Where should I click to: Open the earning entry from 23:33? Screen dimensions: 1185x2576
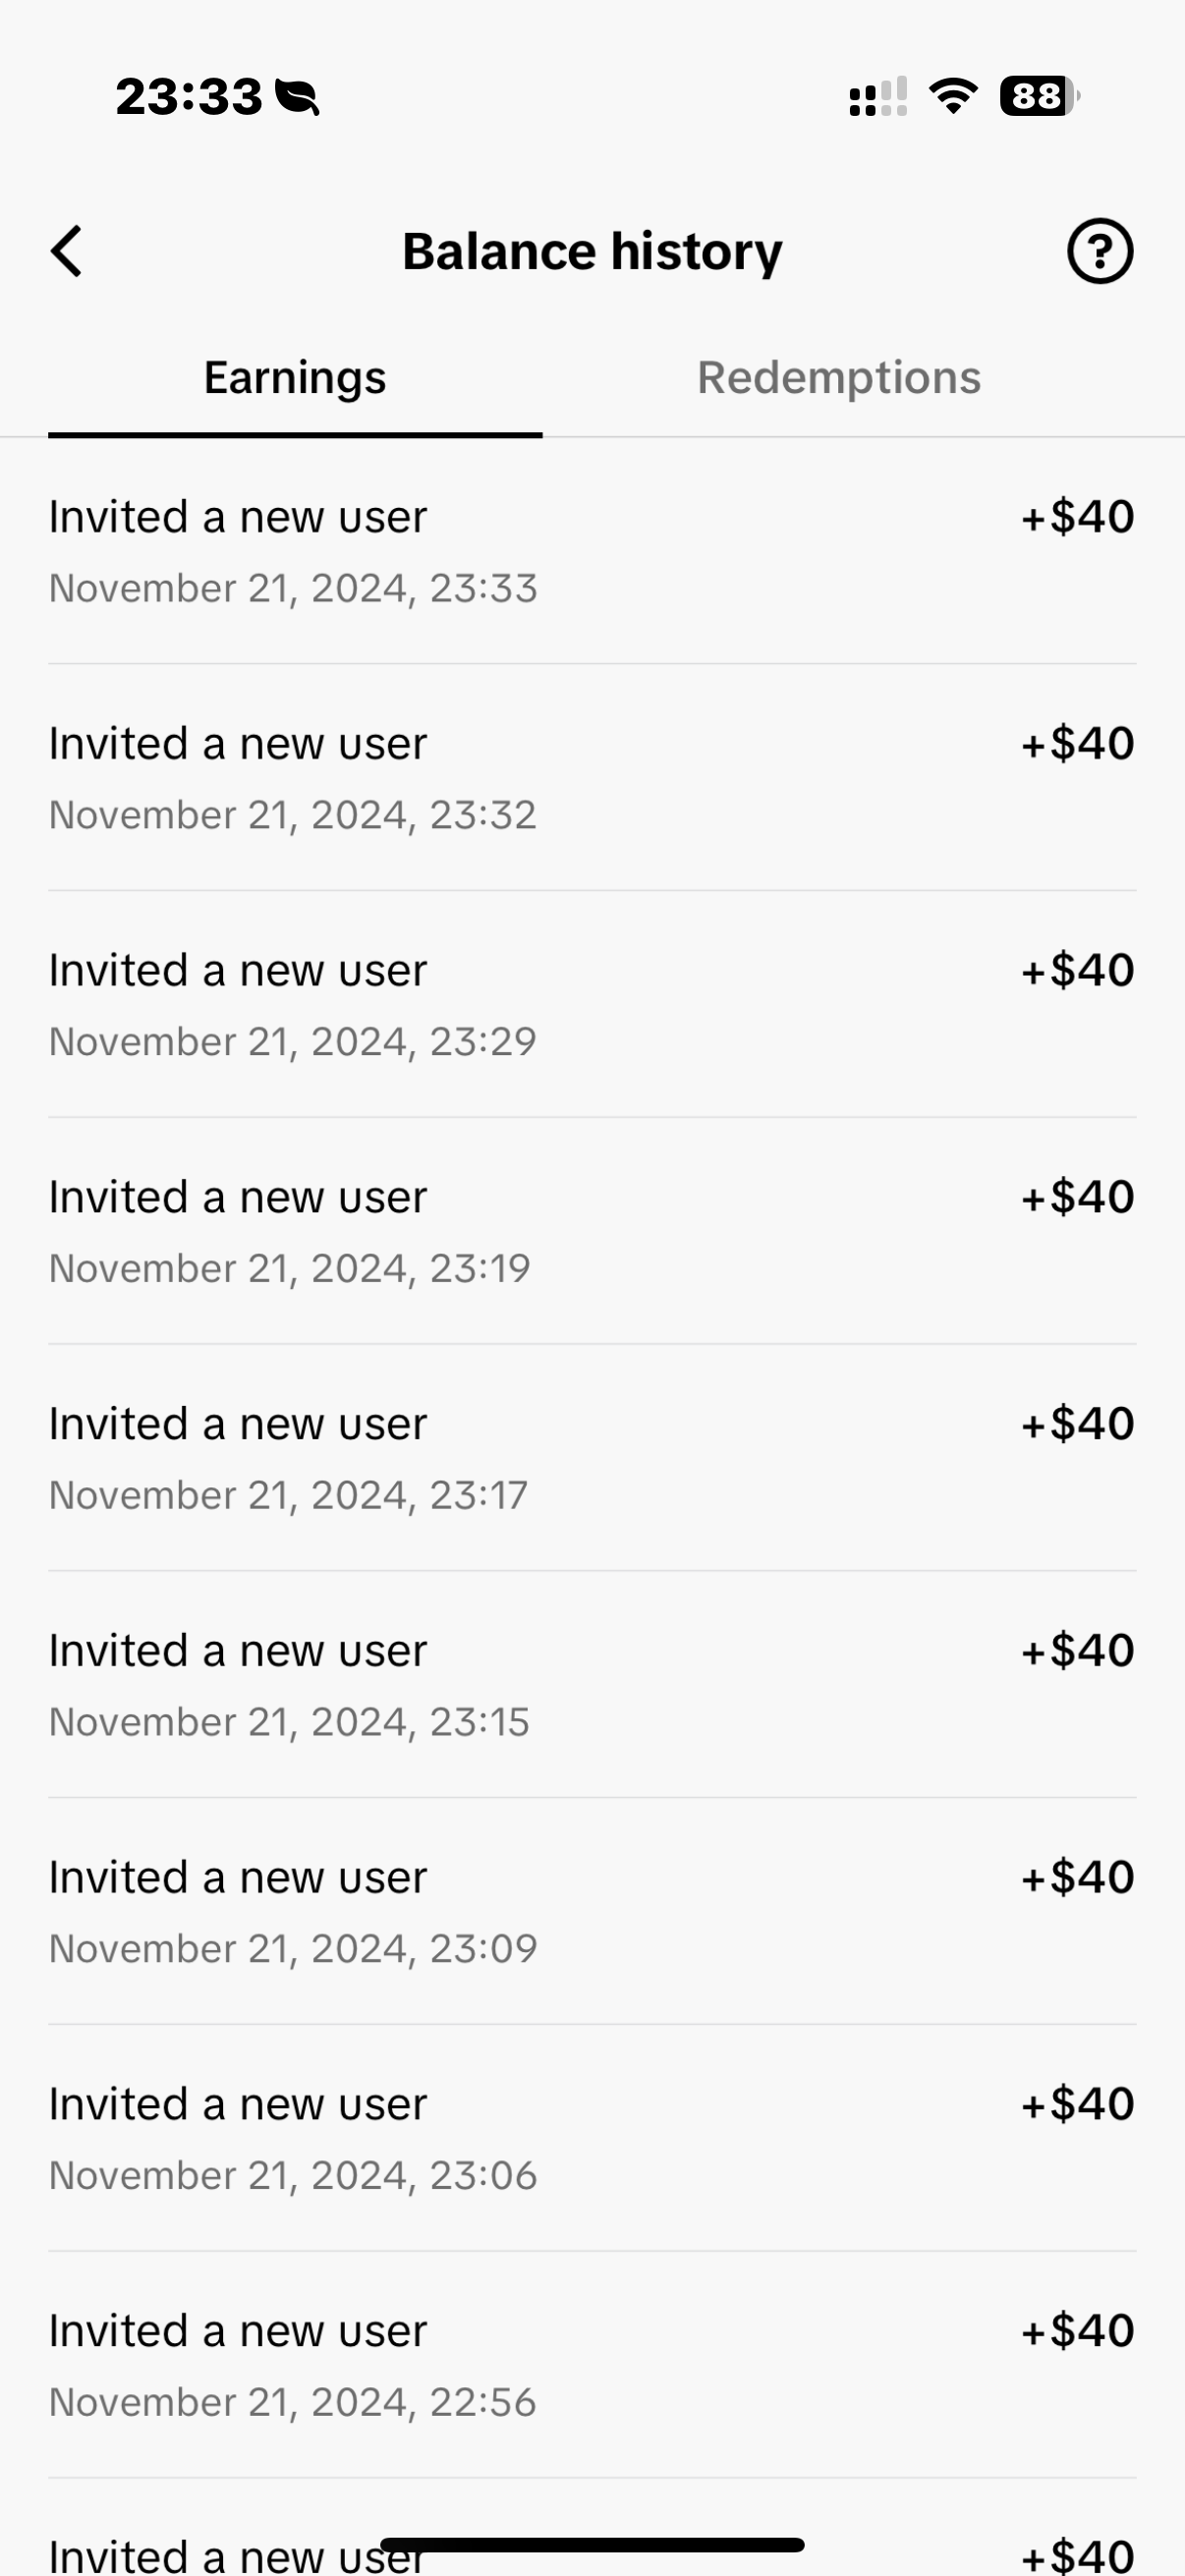(592, 551)
